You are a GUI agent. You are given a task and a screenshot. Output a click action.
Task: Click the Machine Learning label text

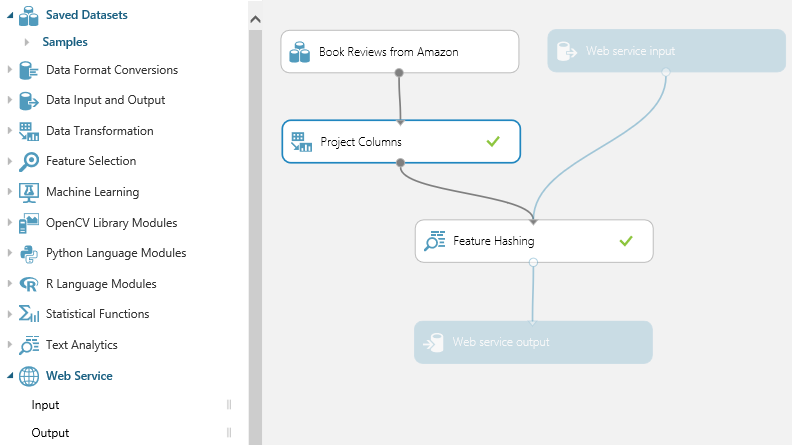(x=92, y=192)
